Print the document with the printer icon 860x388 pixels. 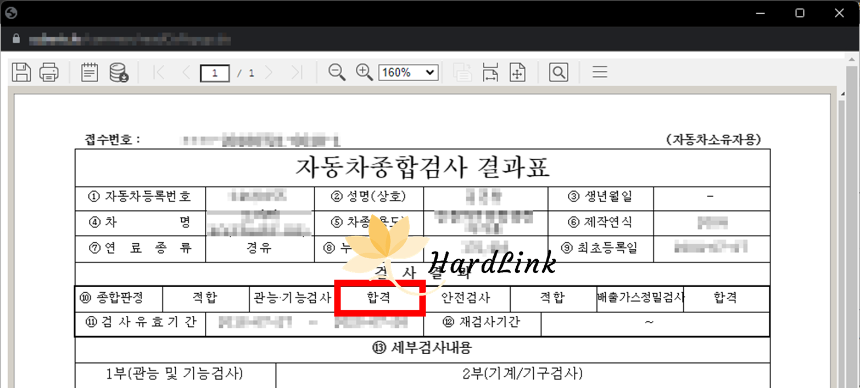coord(49,72)
